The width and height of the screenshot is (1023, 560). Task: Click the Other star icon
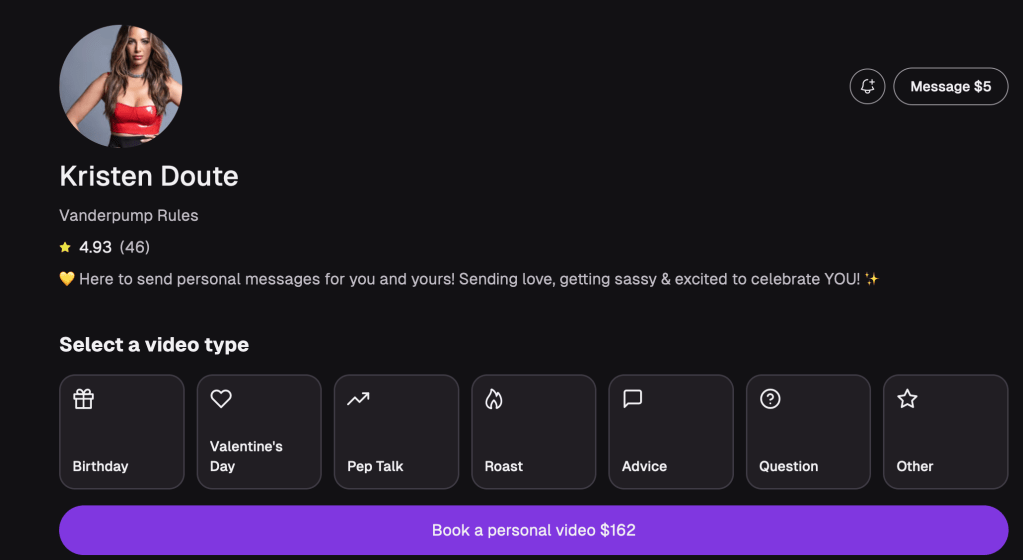pos(907,399)
